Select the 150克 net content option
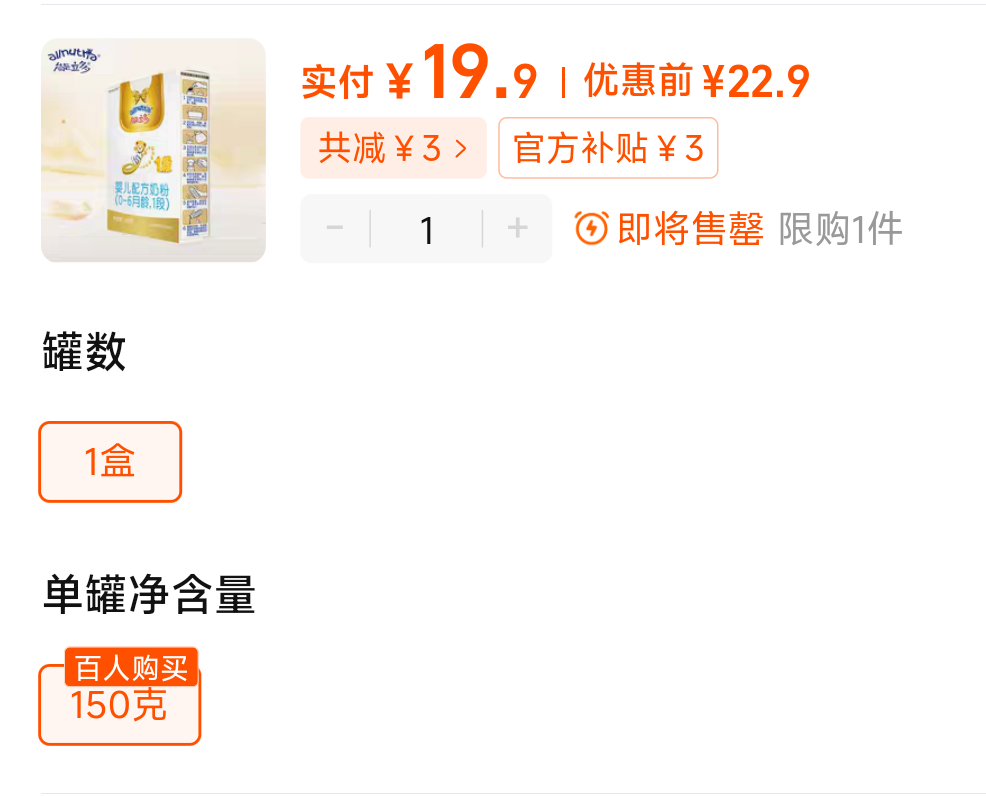 [119, 705]
